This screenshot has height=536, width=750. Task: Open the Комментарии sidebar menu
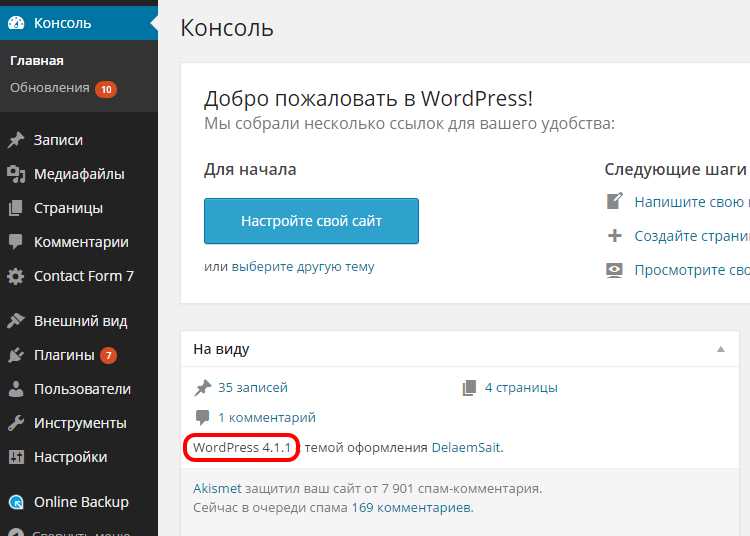tap(79, 242)
